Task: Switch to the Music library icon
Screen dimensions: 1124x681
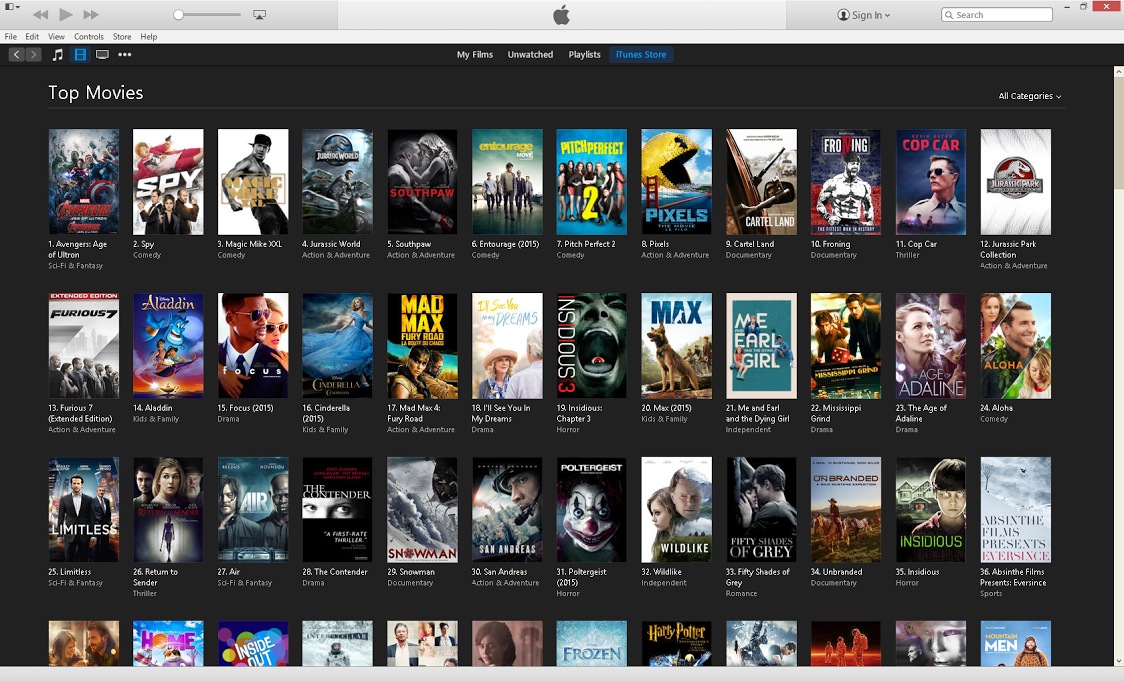Action: point(58,54)
